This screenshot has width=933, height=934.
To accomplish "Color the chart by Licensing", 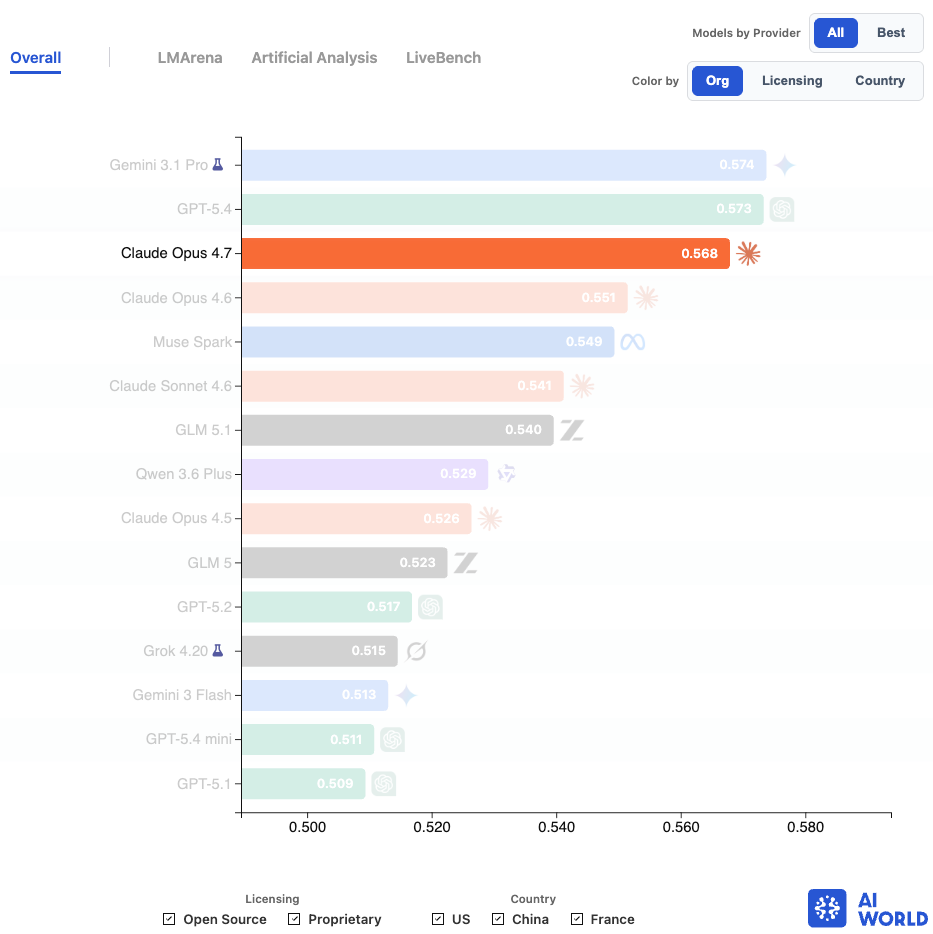I will [x=792, y=81].
